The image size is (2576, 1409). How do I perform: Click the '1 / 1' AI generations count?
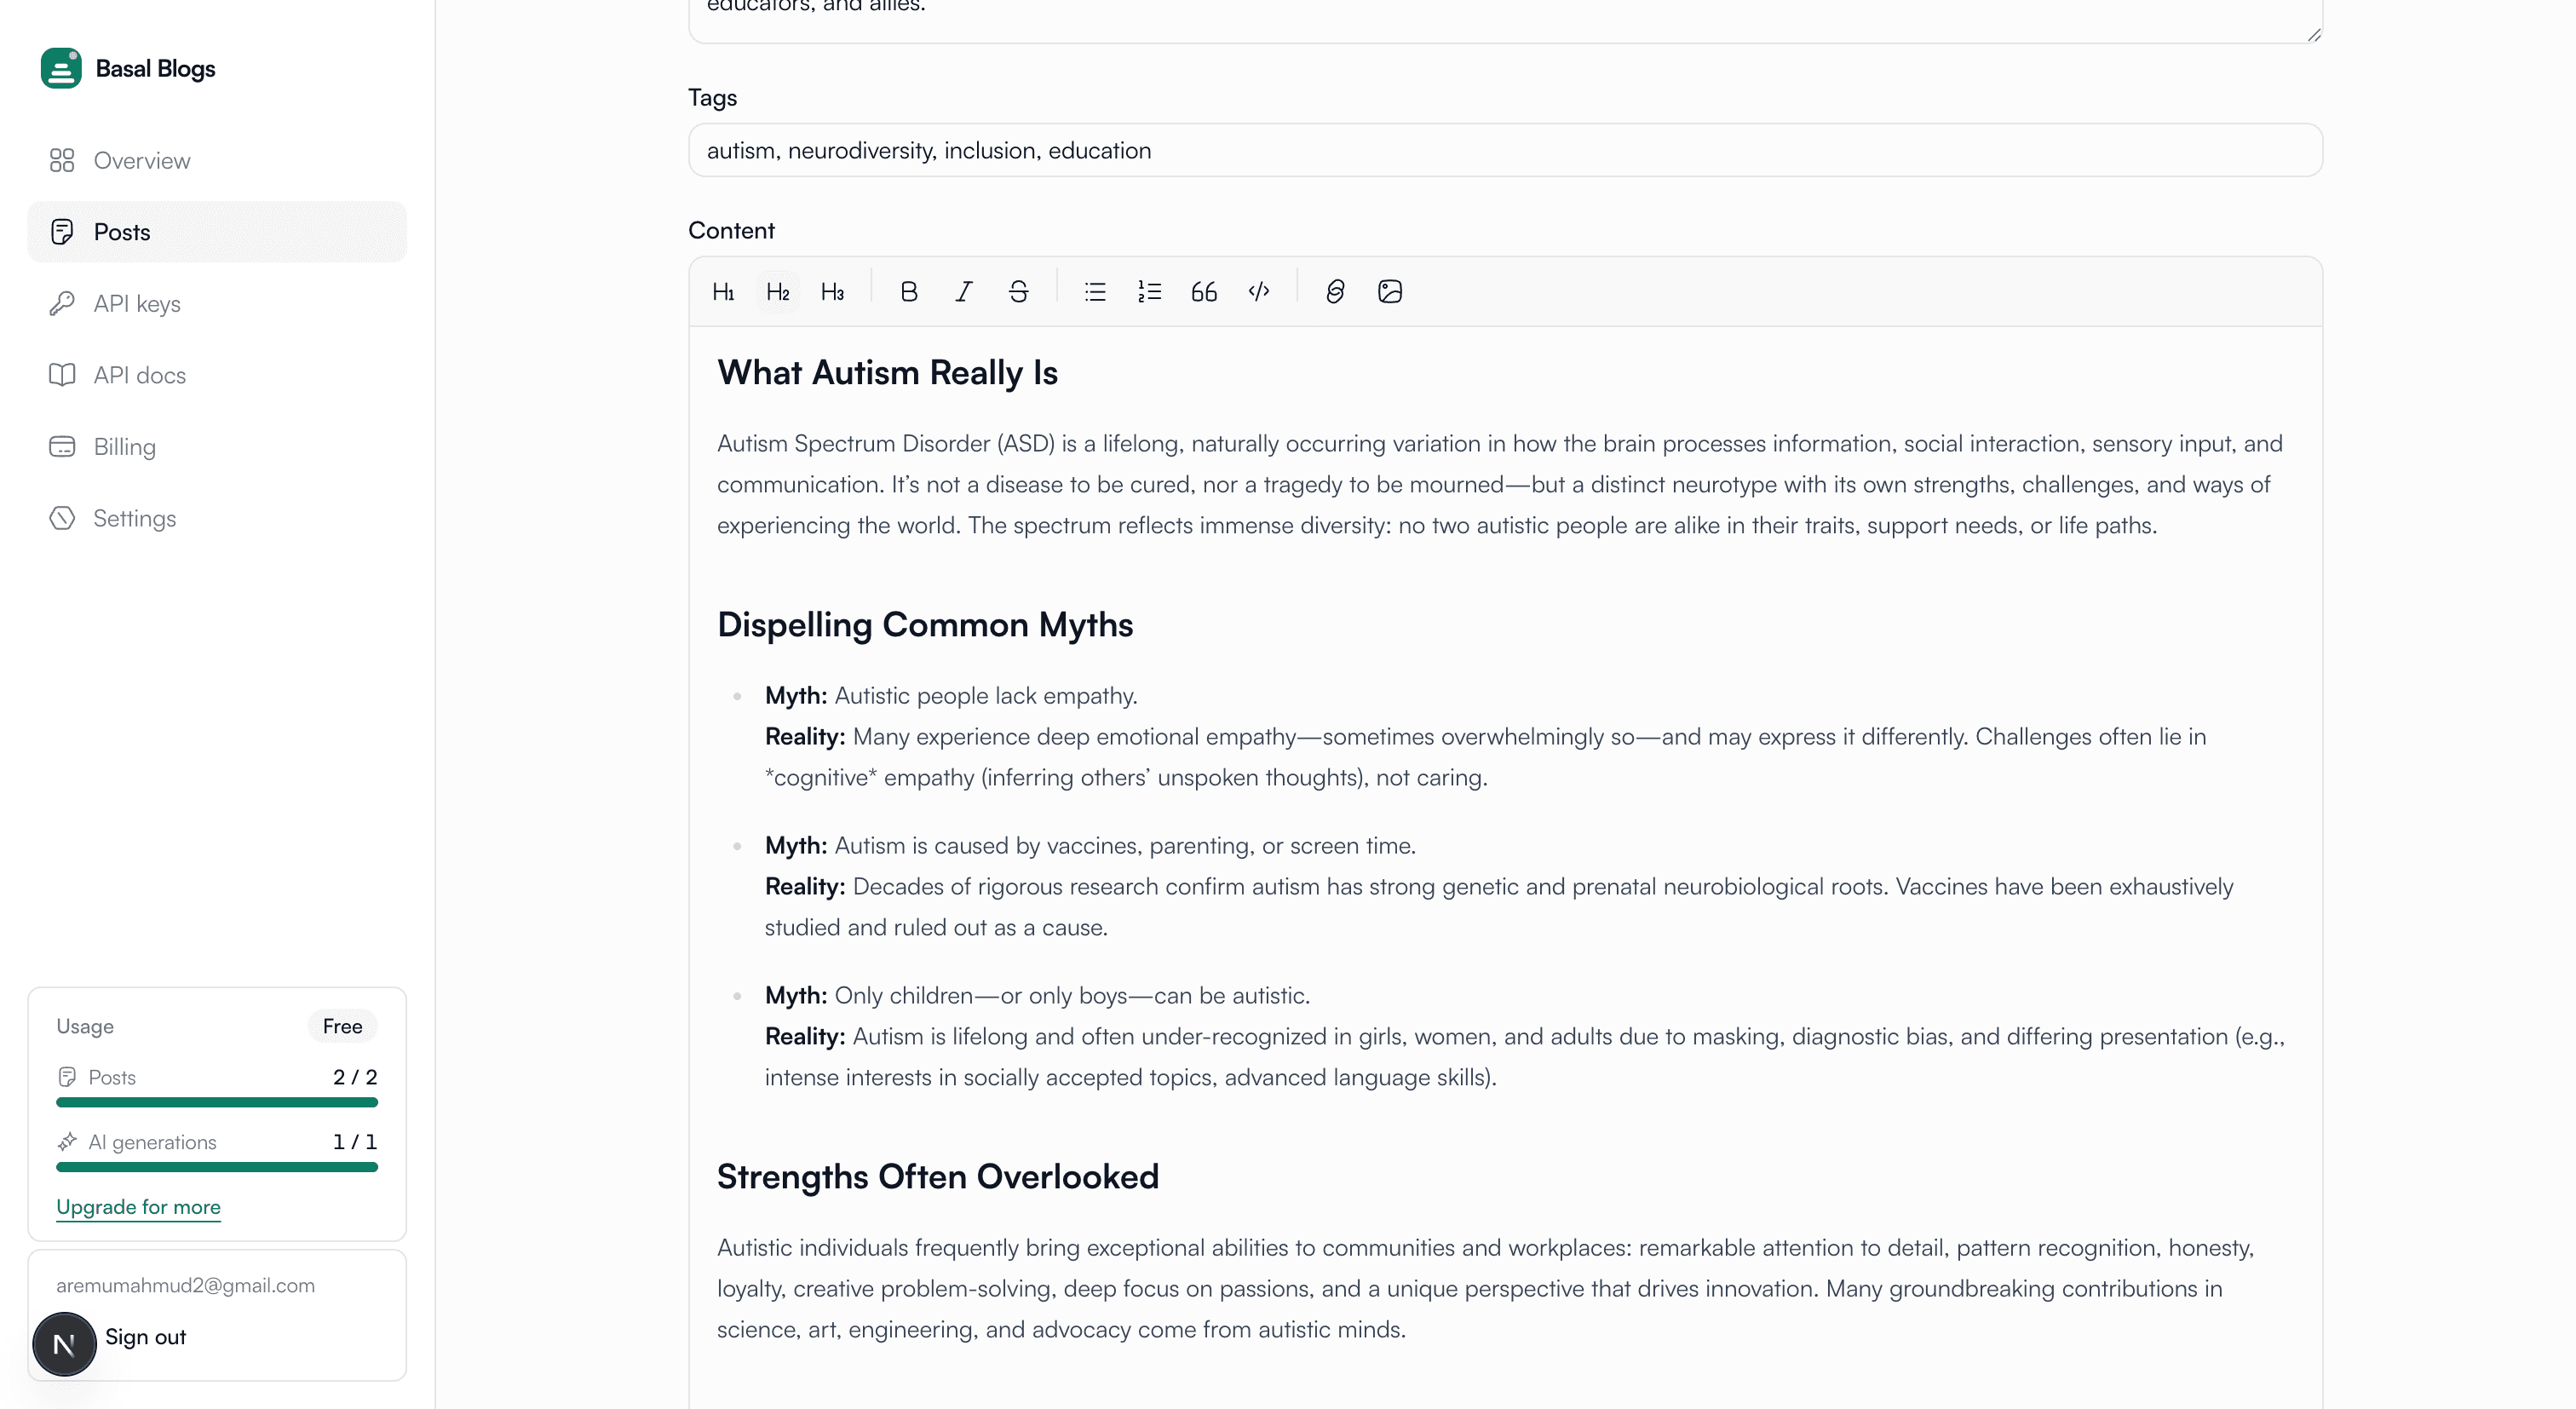click(355, 1141)
